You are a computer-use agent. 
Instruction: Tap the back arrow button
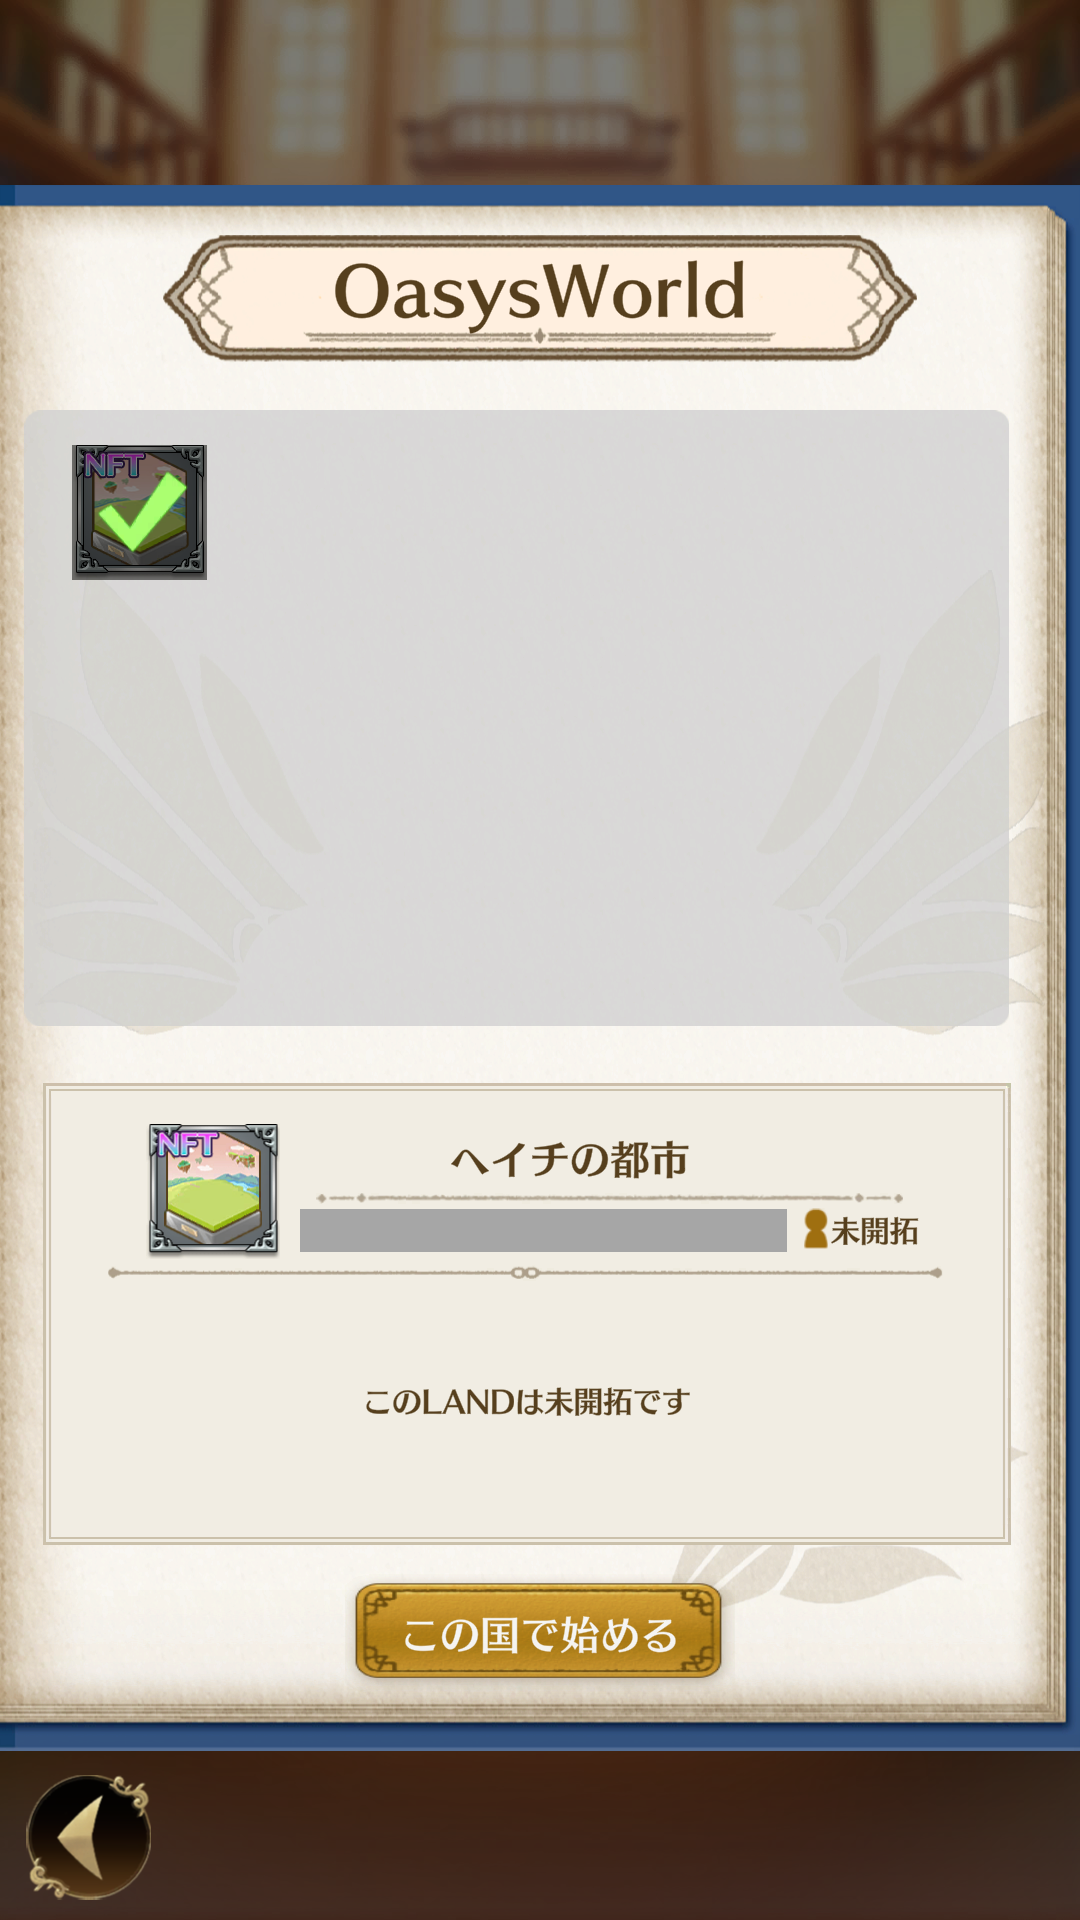click(x=89, y=1836)
